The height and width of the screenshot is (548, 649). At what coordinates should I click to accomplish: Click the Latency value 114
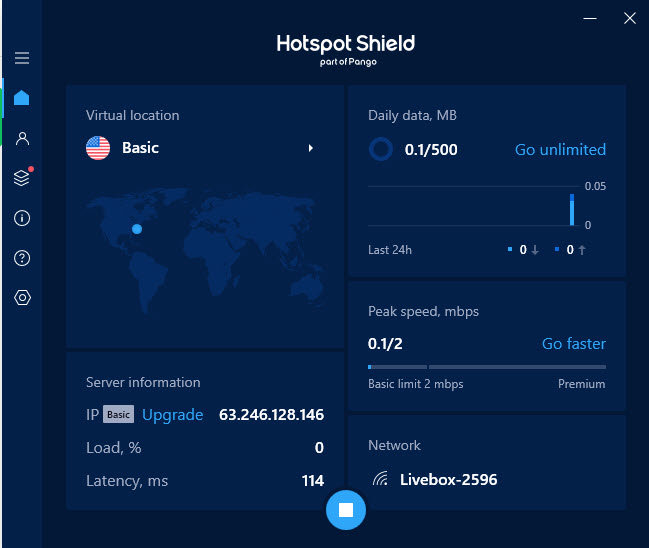coord(313,481)
